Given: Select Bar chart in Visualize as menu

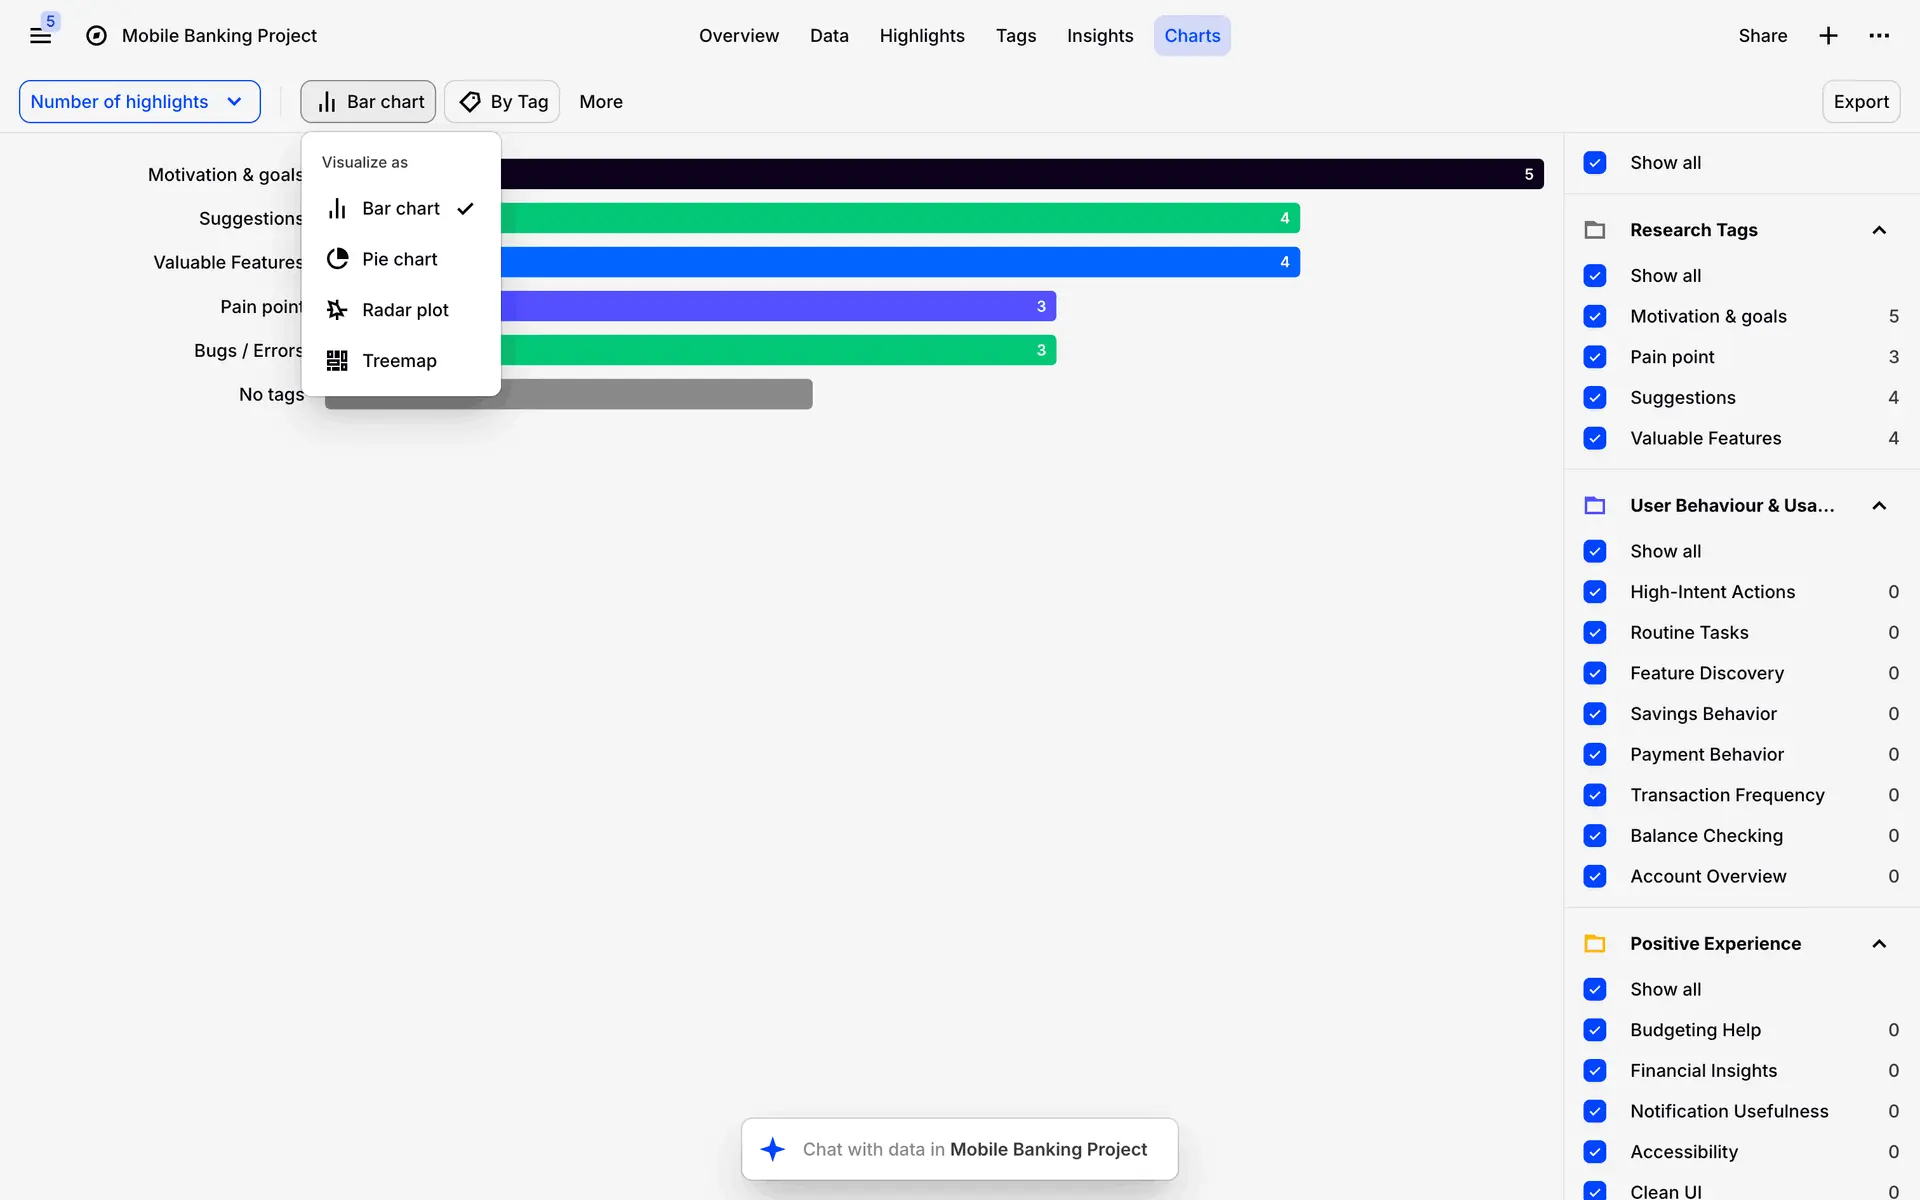Looking at the screenshot, I should pyautogui.click(x=401, y=208).
